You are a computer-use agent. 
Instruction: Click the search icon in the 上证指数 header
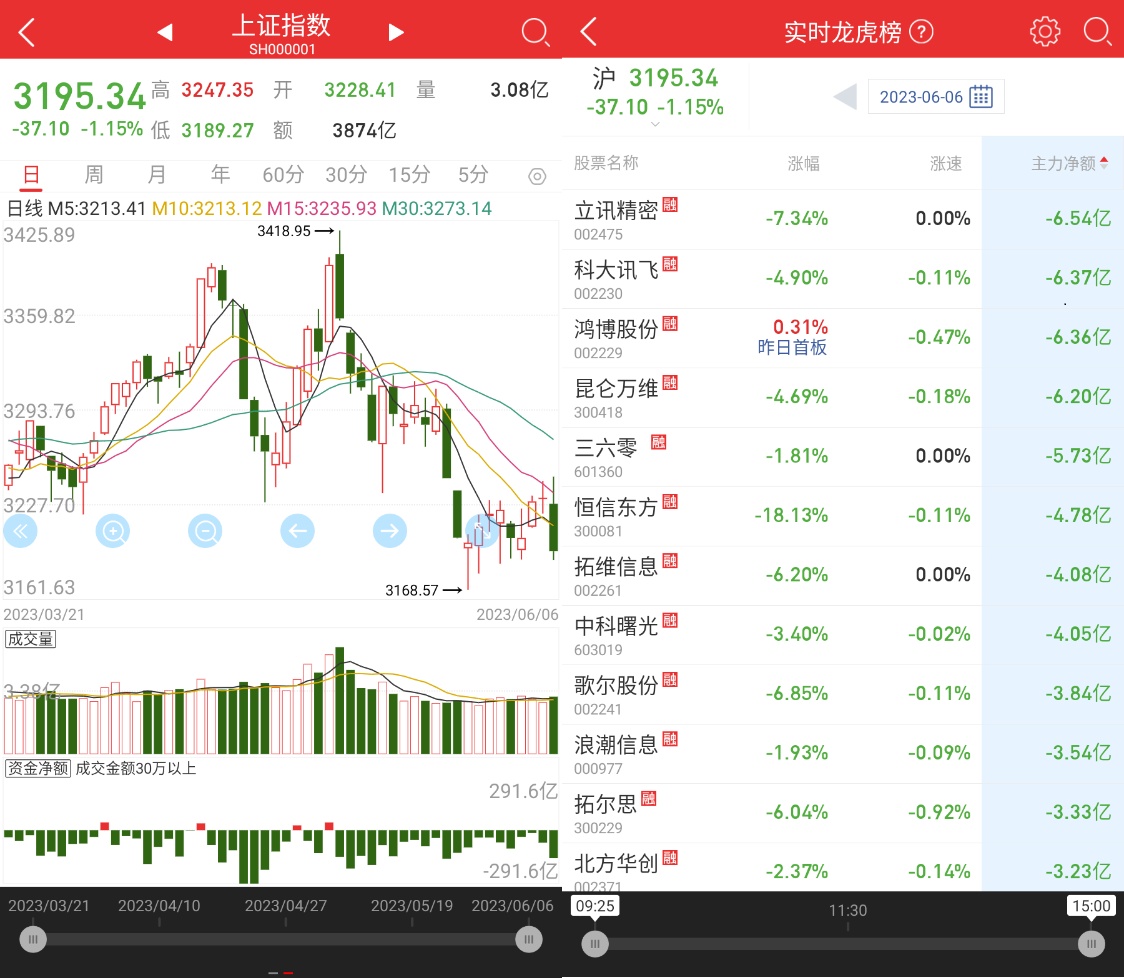[536, 32]
